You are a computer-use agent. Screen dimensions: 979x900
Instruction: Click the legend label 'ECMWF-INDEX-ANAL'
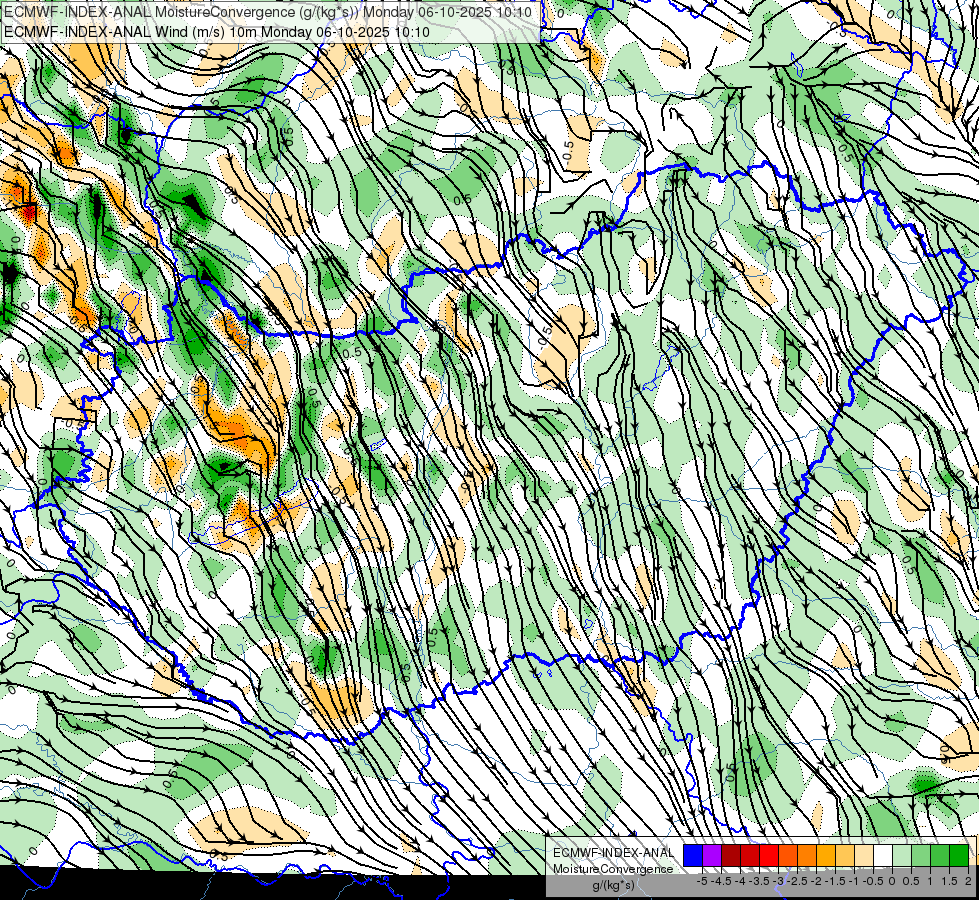[x=613, y=853]
